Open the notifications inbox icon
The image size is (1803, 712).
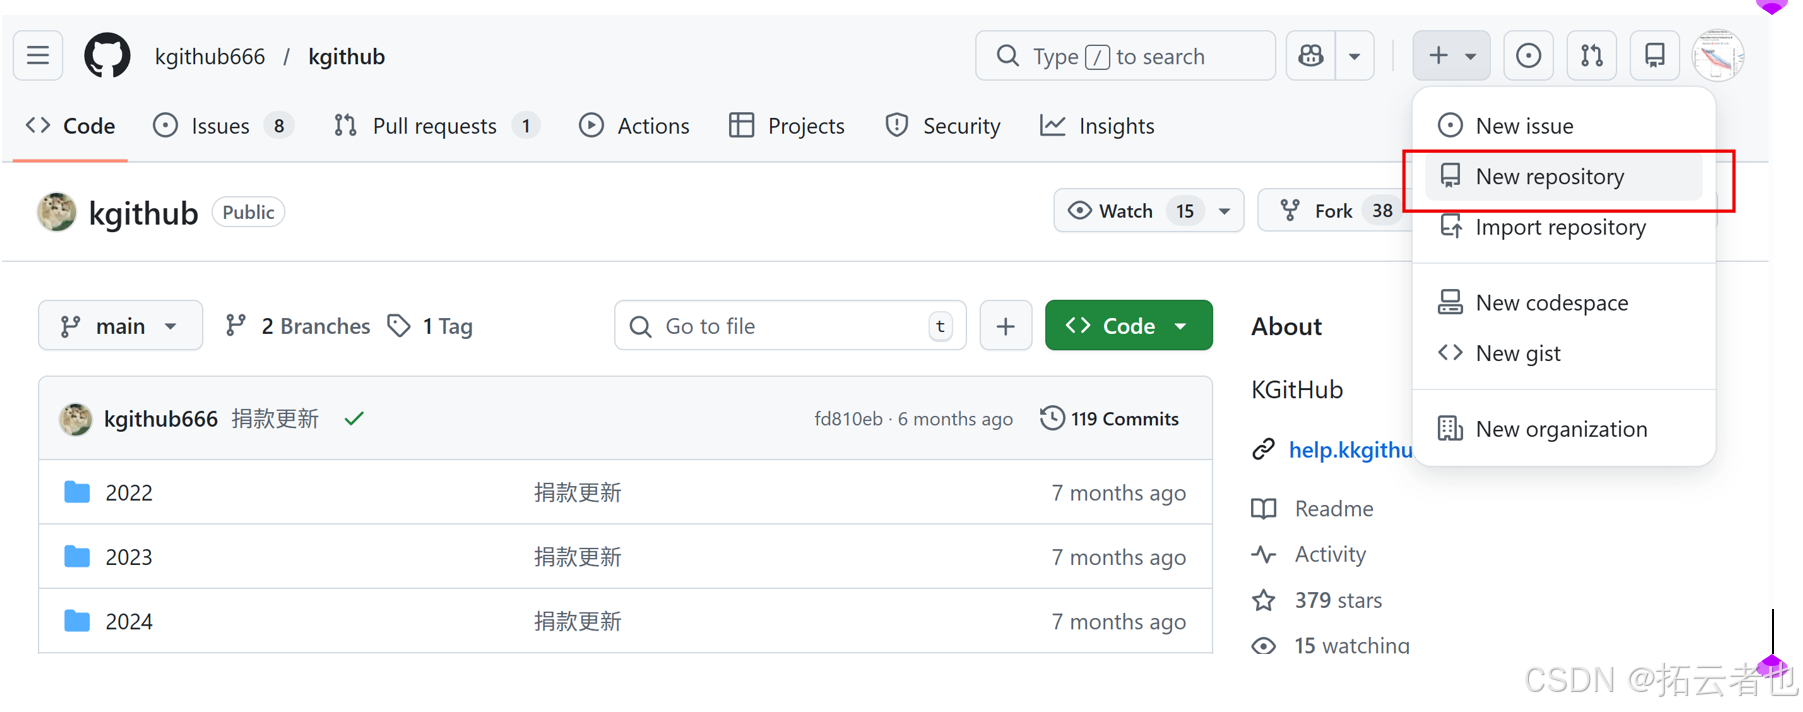pos(1655,56)
